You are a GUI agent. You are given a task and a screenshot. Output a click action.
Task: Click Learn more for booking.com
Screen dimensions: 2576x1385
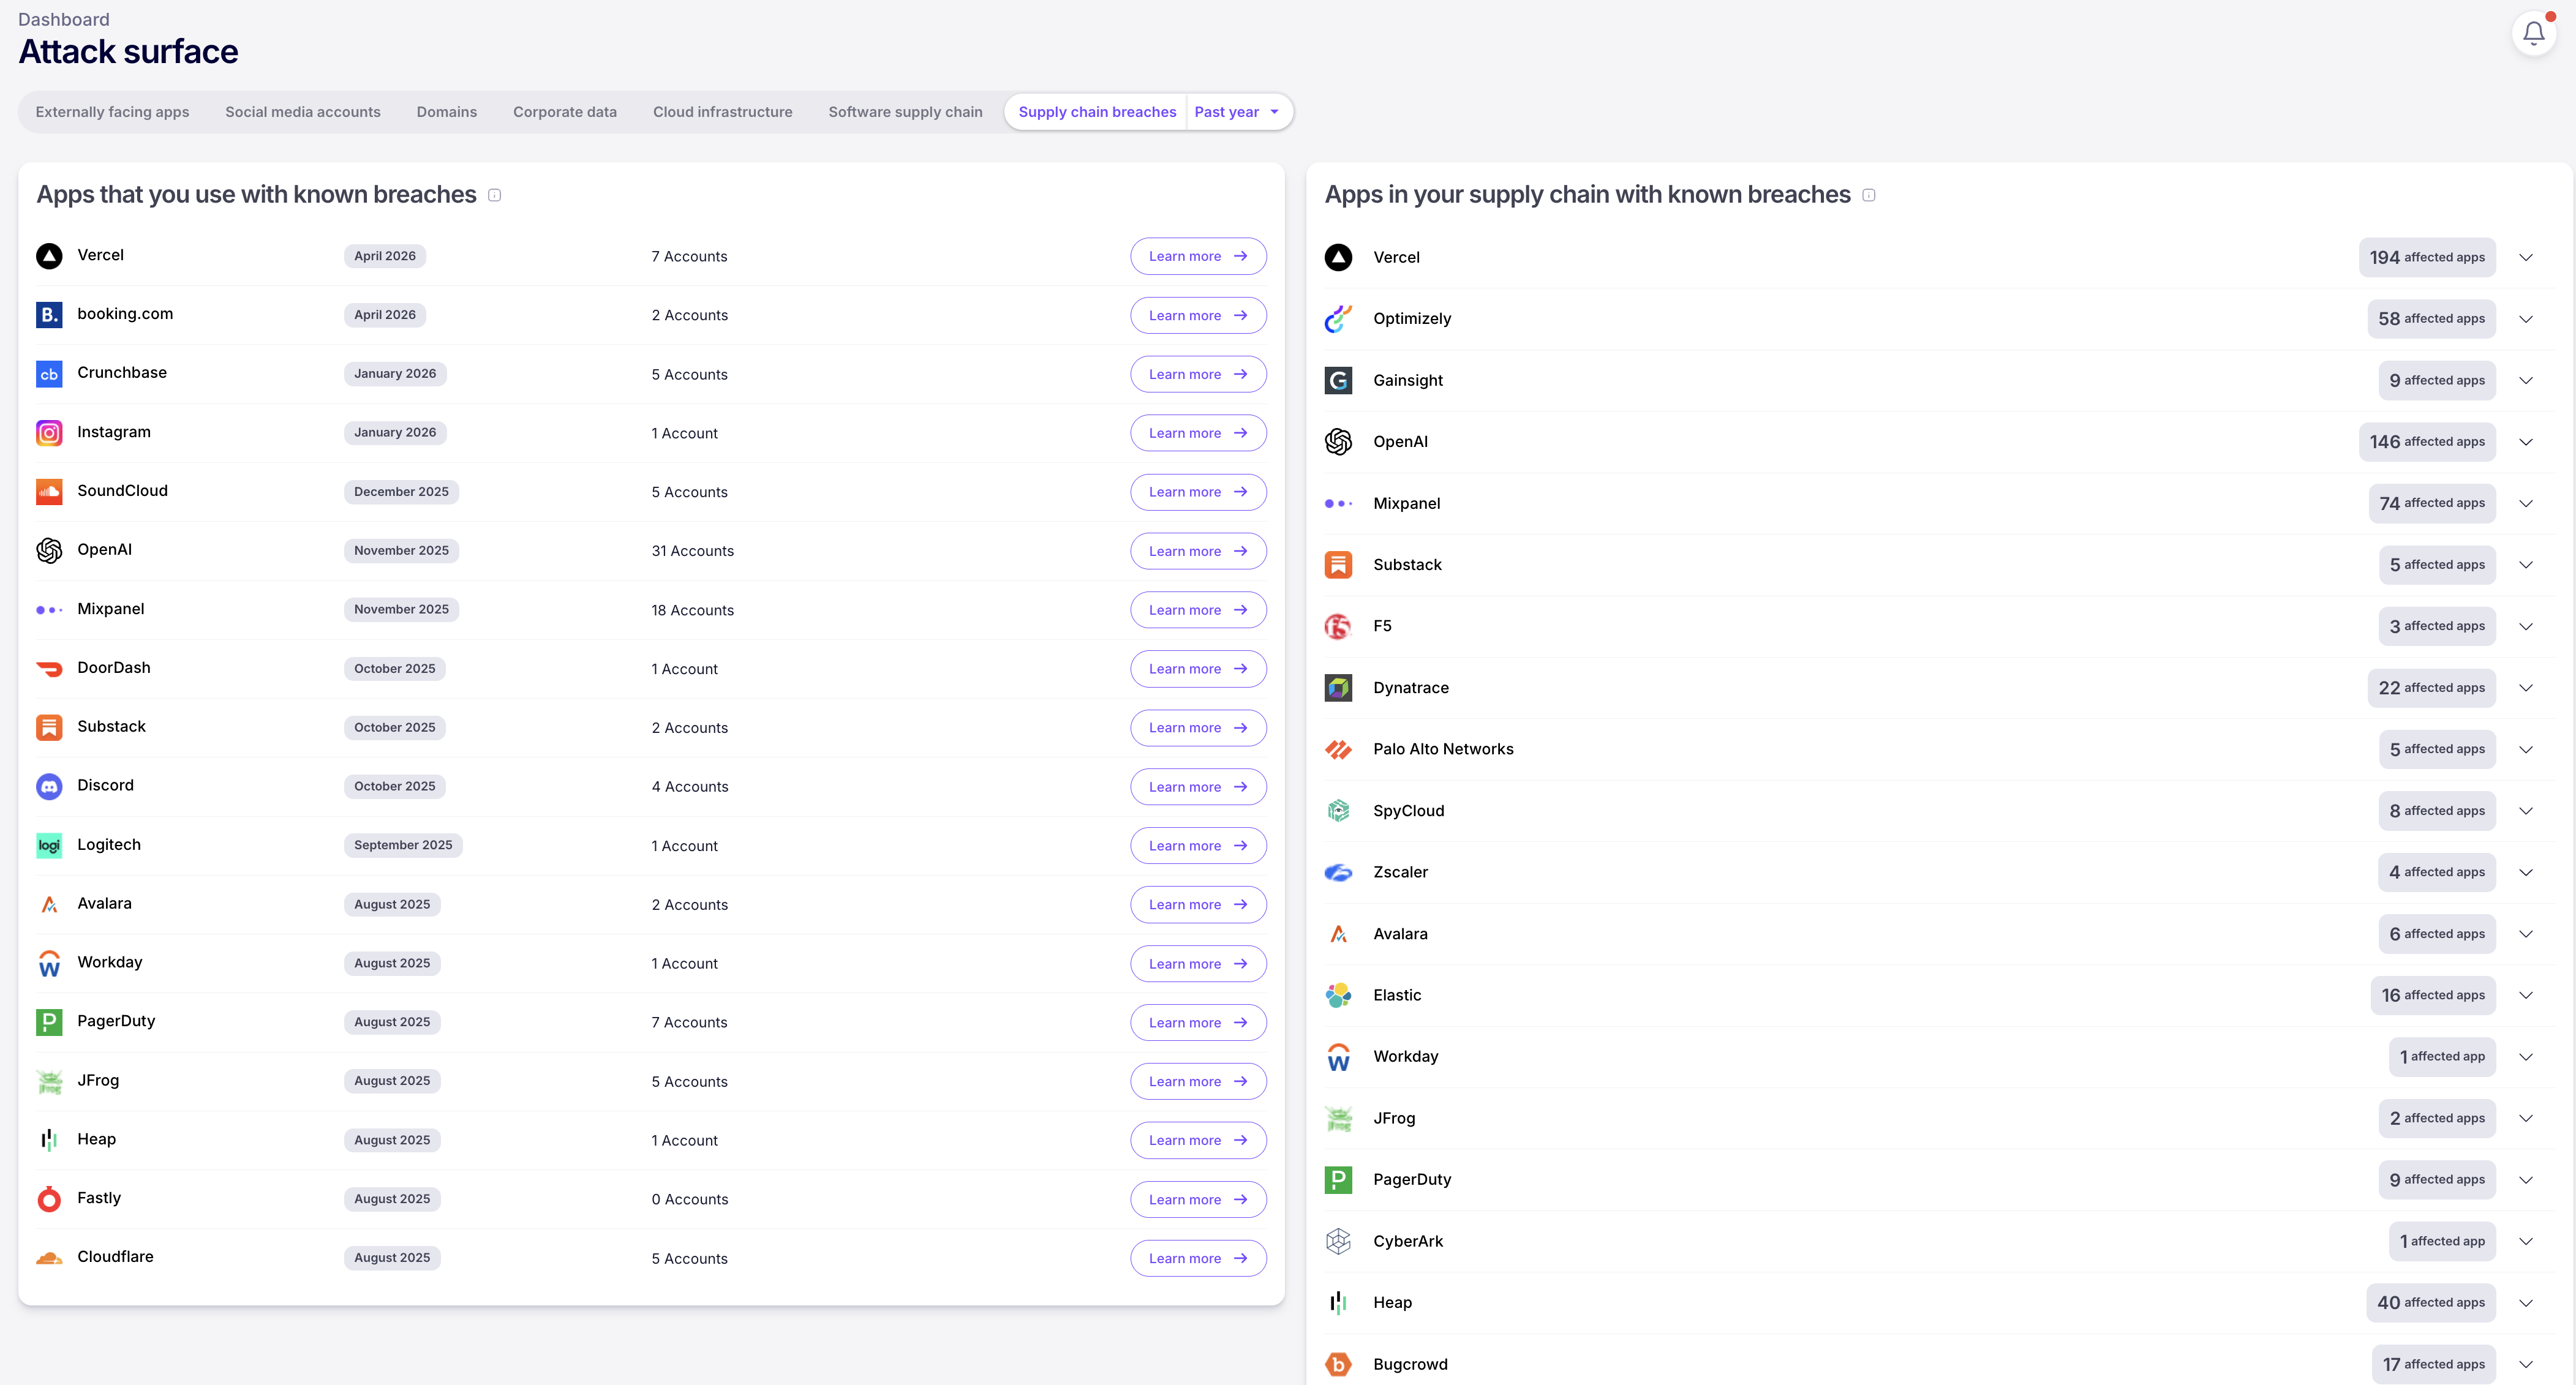point(1198,315)
